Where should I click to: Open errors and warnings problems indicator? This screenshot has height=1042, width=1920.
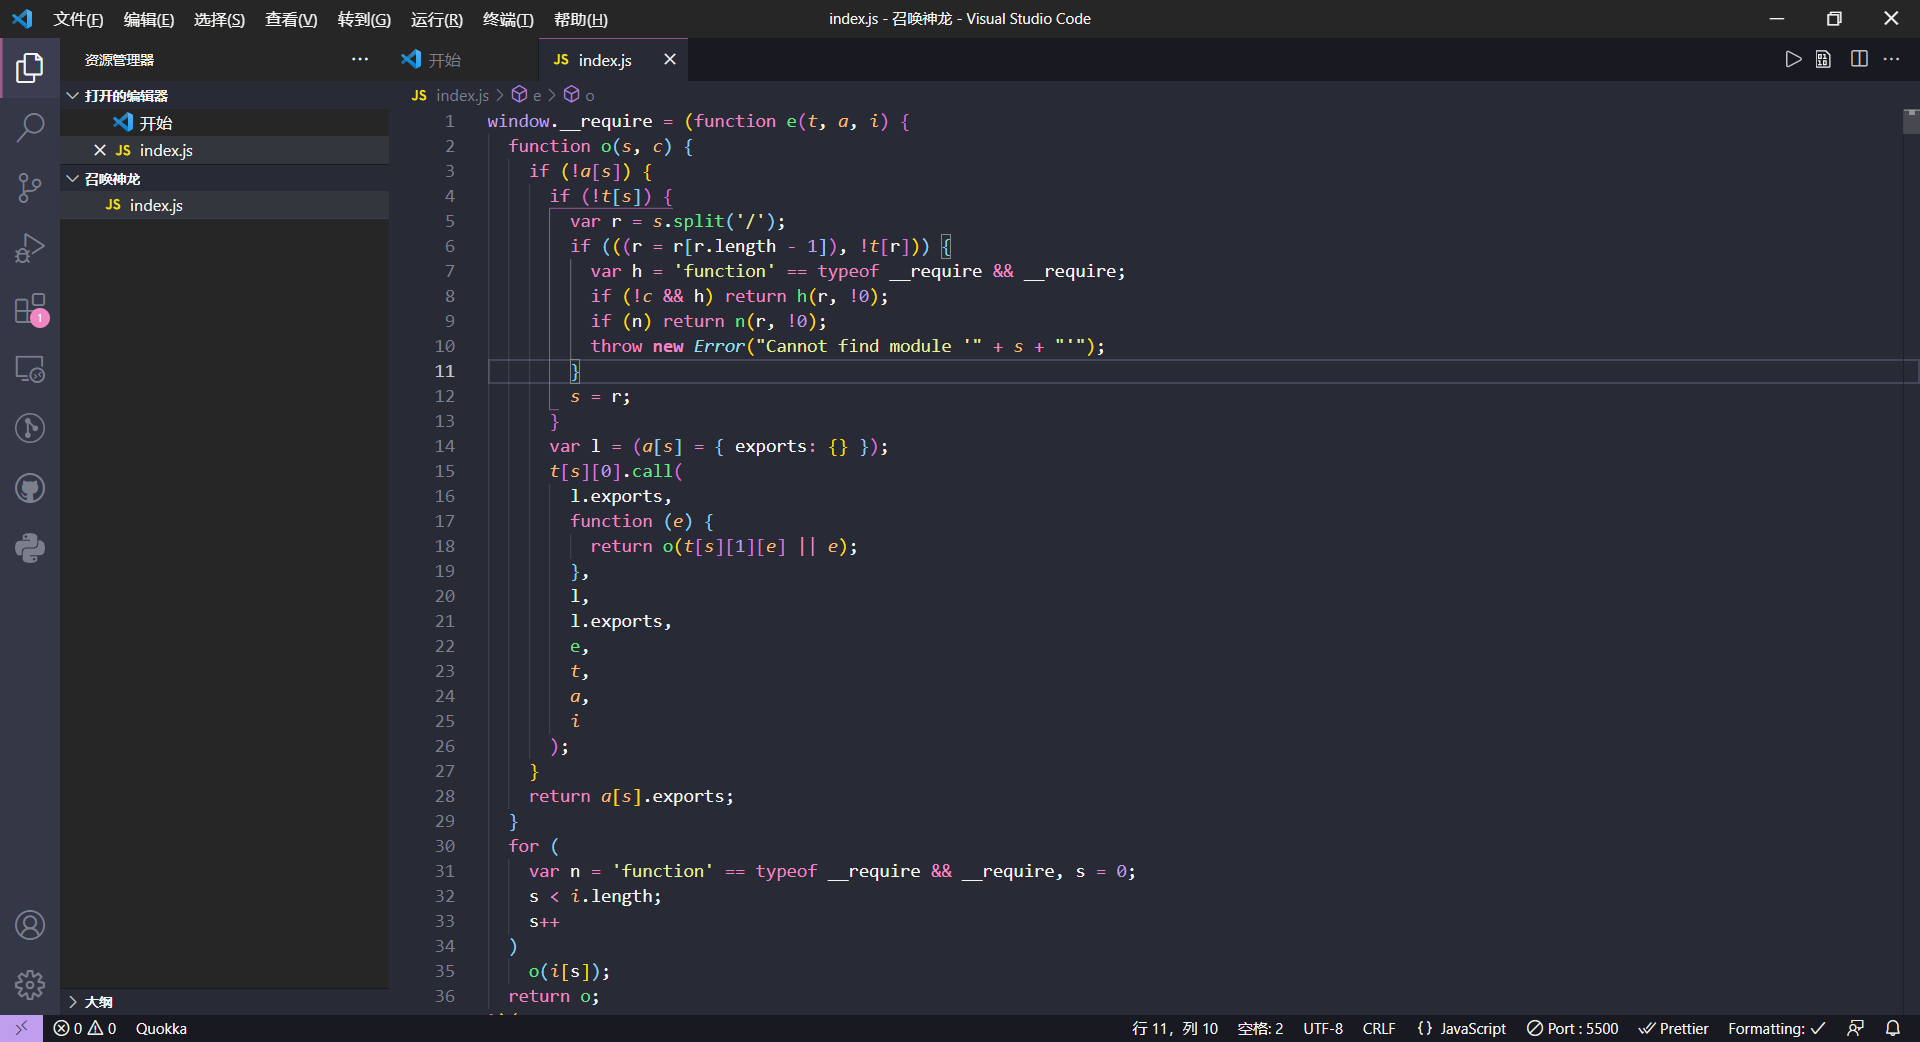85,1028
